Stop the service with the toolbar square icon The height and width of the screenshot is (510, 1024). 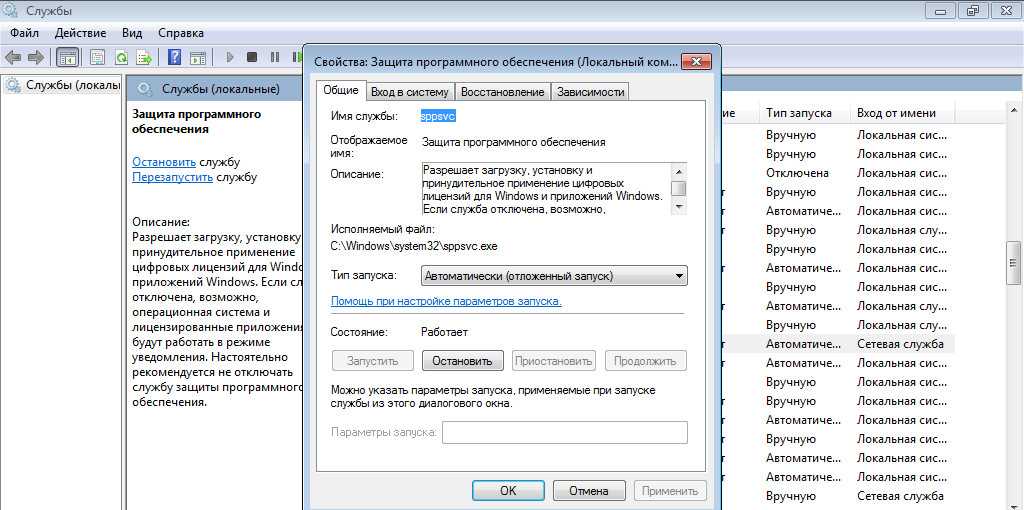point(252,57)
